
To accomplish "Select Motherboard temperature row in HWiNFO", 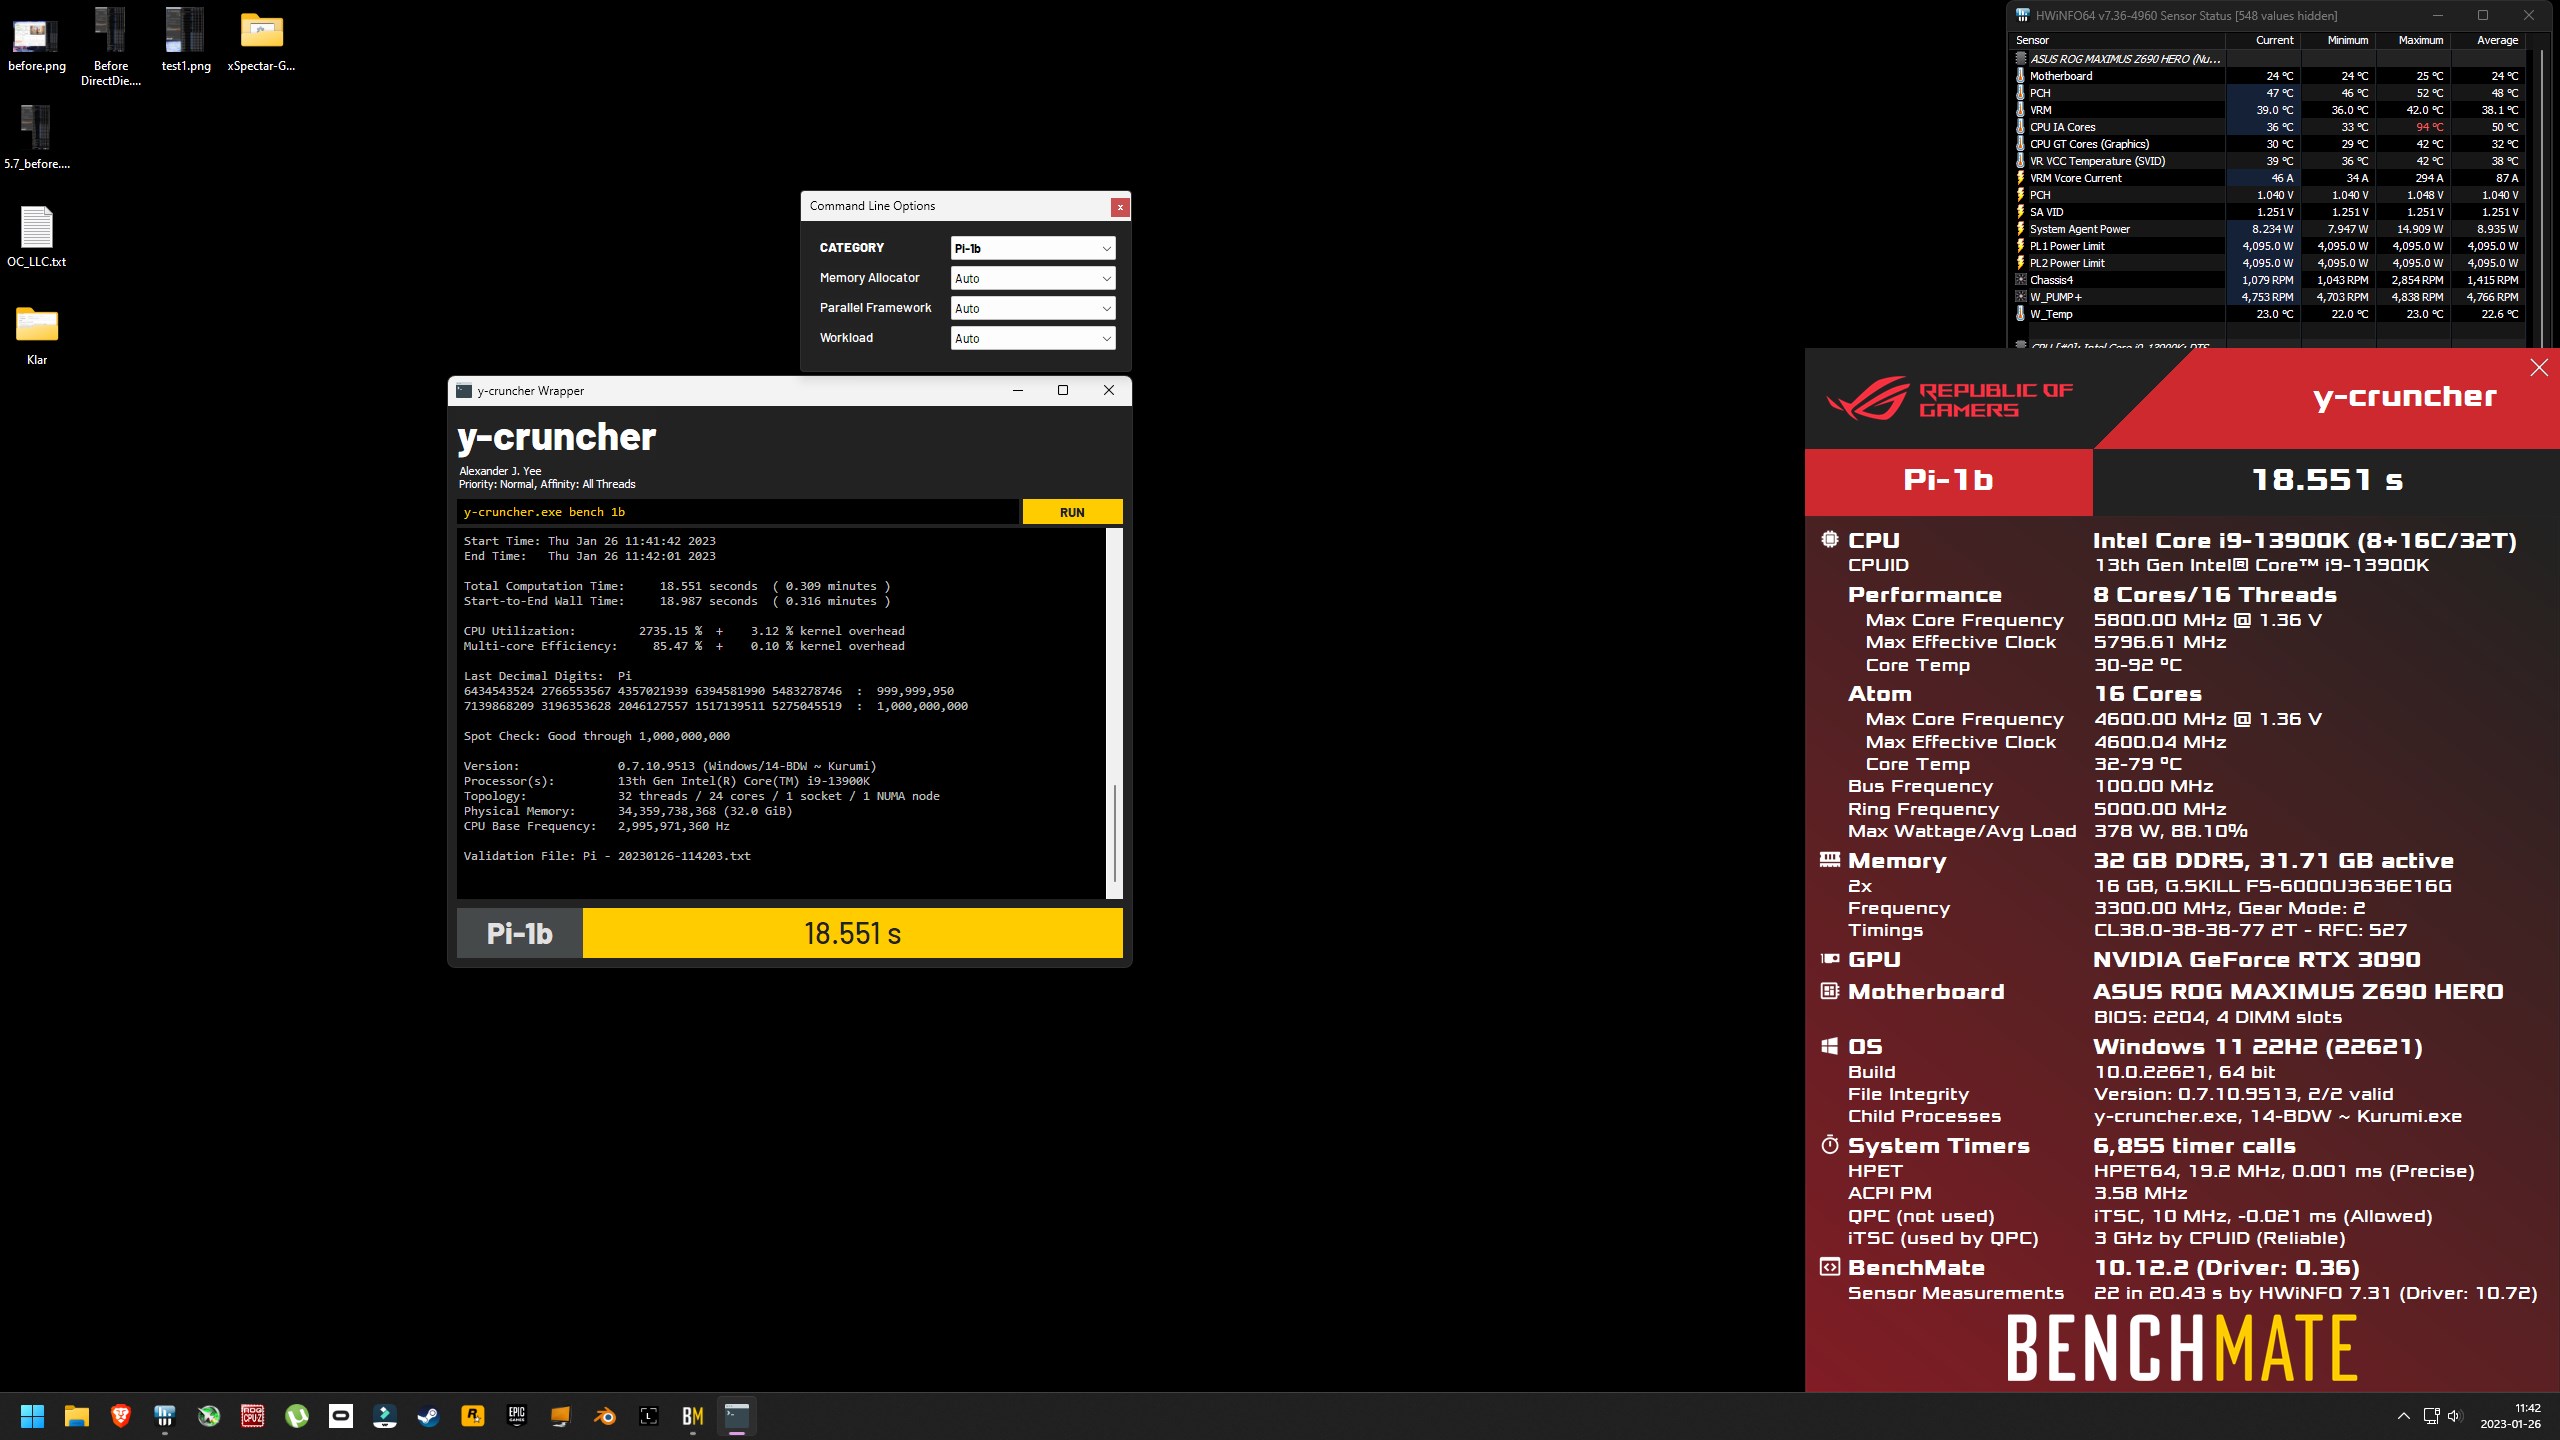I will coord(2268,76).
